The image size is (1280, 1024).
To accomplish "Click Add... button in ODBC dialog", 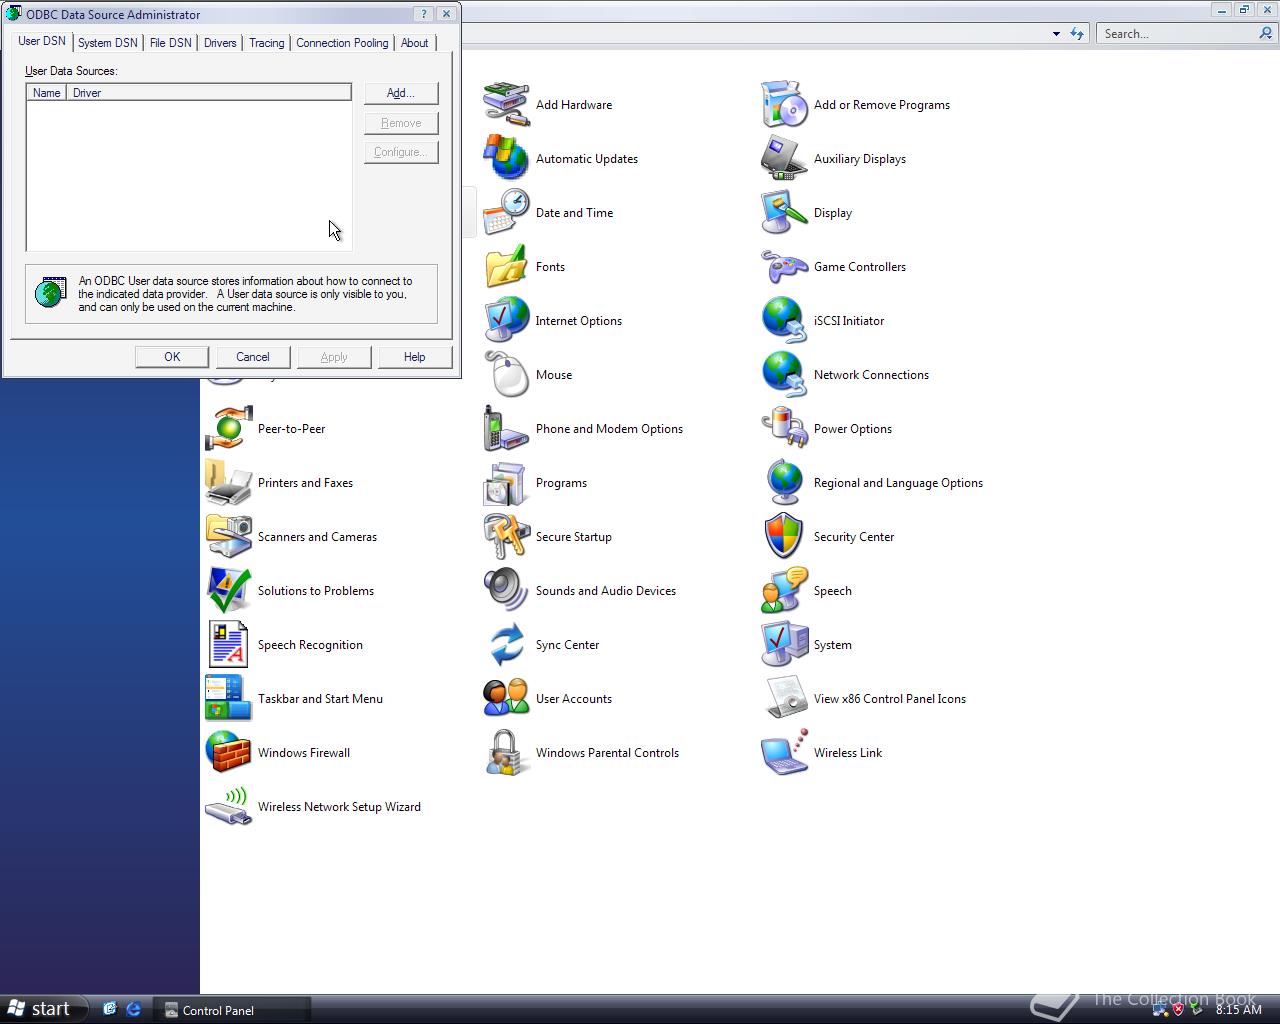I will 401,93.
